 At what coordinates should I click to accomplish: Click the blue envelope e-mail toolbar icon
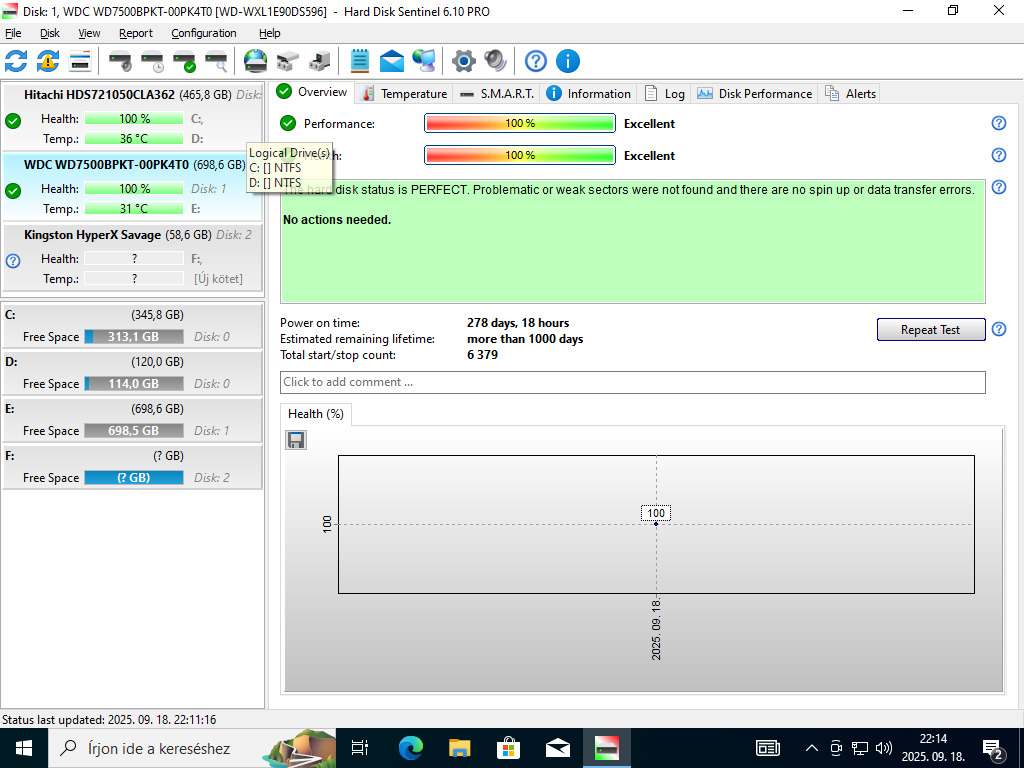pyautogui.click(x=391, y=61)
